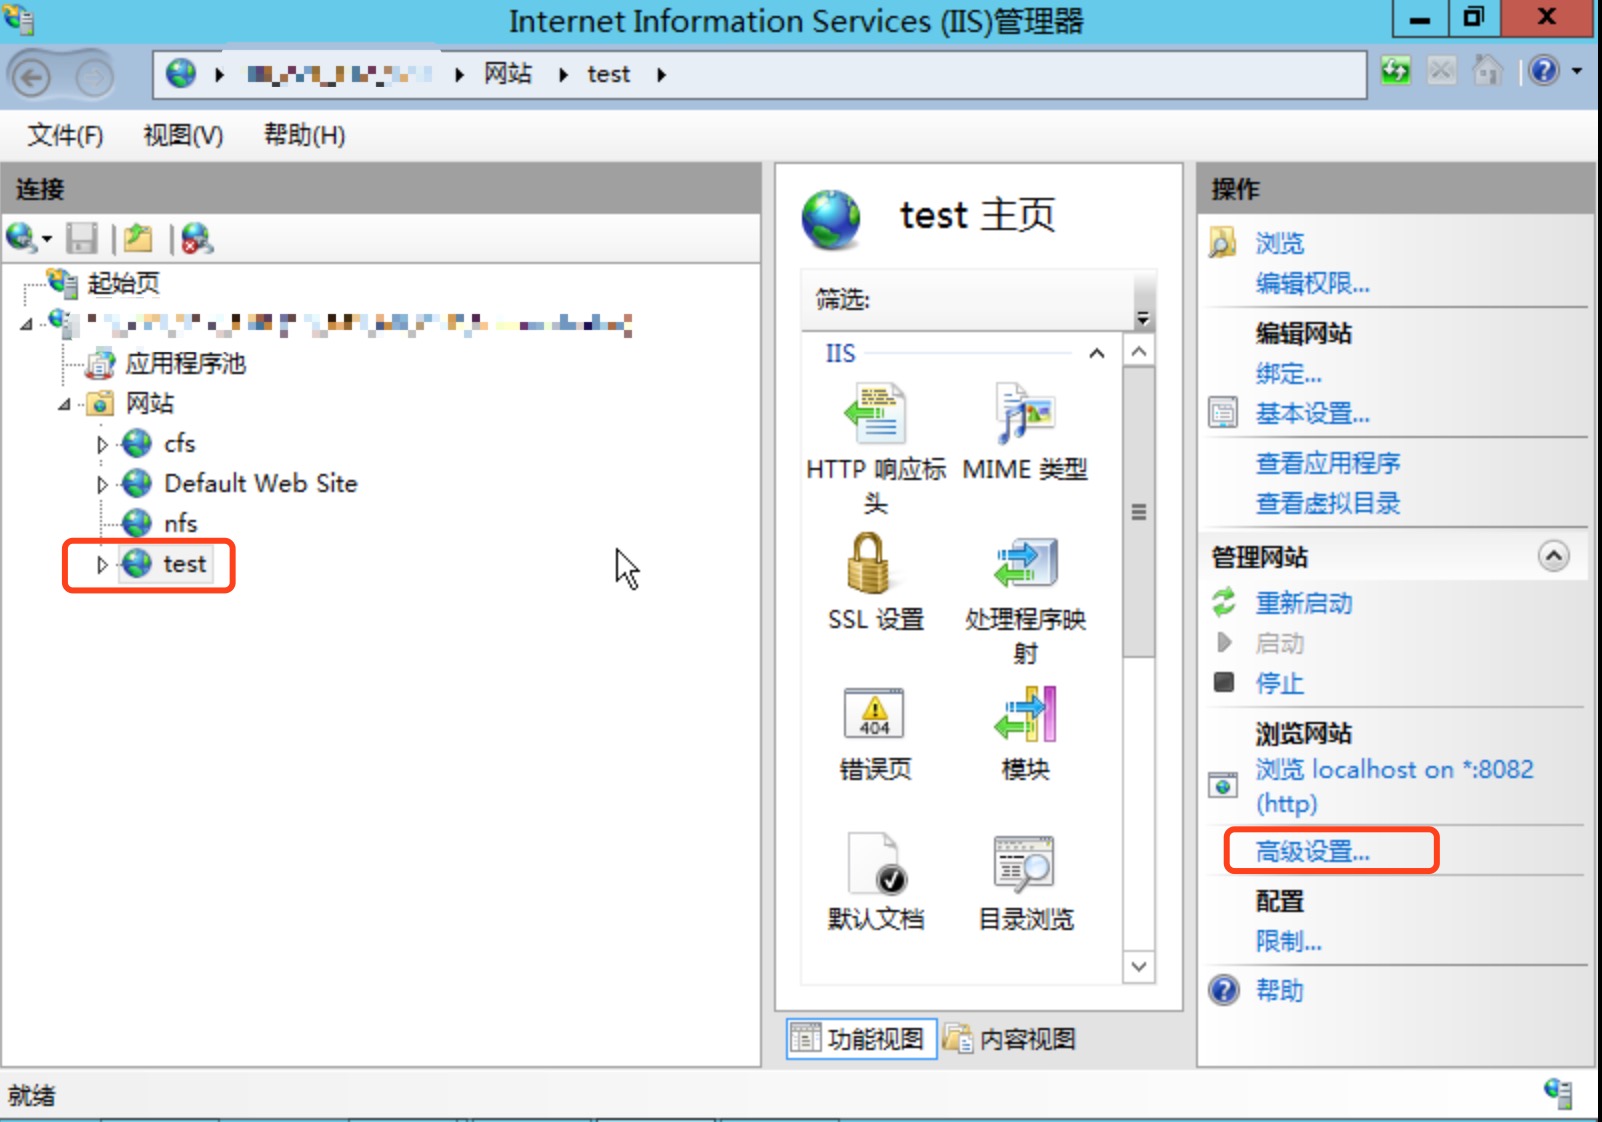Open the 文件(F) menu
This screenshot has width=1602, height=1122.
pyautogui.click(x=65, y=135)
